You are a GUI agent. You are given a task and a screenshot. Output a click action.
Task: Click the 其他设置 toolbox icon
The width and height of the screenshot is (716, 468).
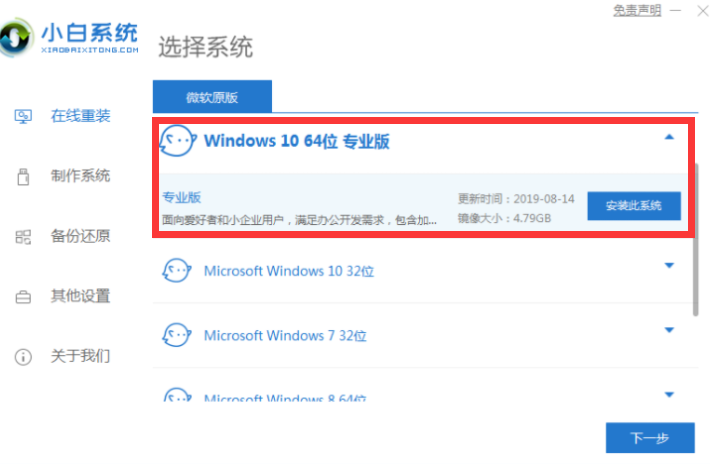[23, 297]
